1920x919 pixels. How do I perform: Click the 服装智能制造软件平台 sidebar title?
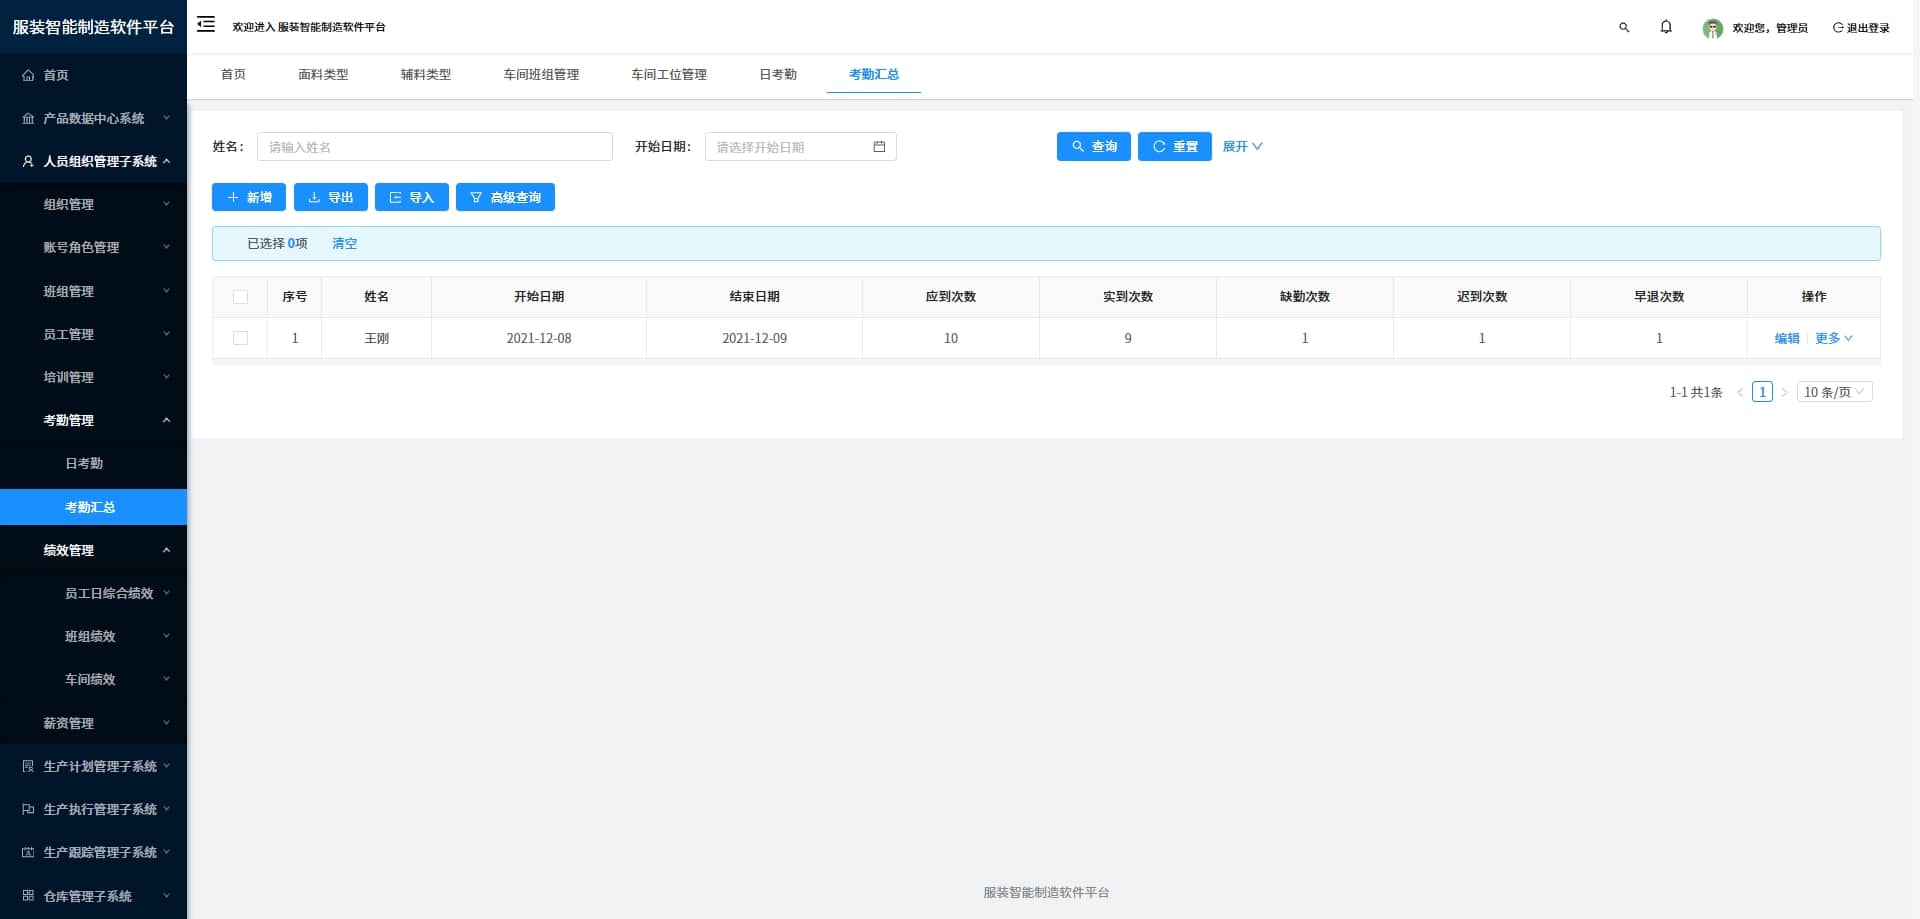93,27
